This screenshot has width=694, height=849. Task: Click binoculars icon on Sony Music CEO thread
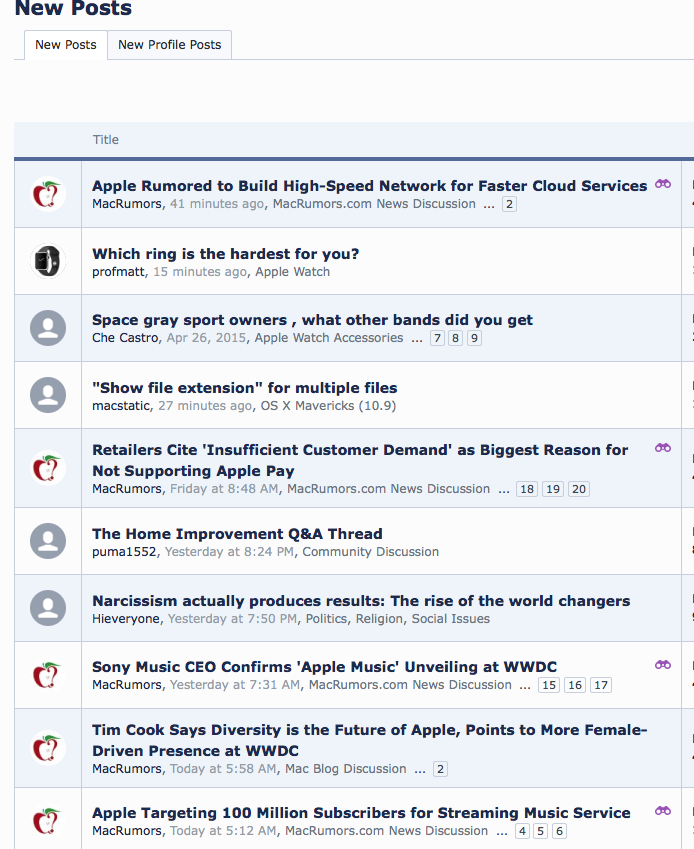[x=663, y=665]
